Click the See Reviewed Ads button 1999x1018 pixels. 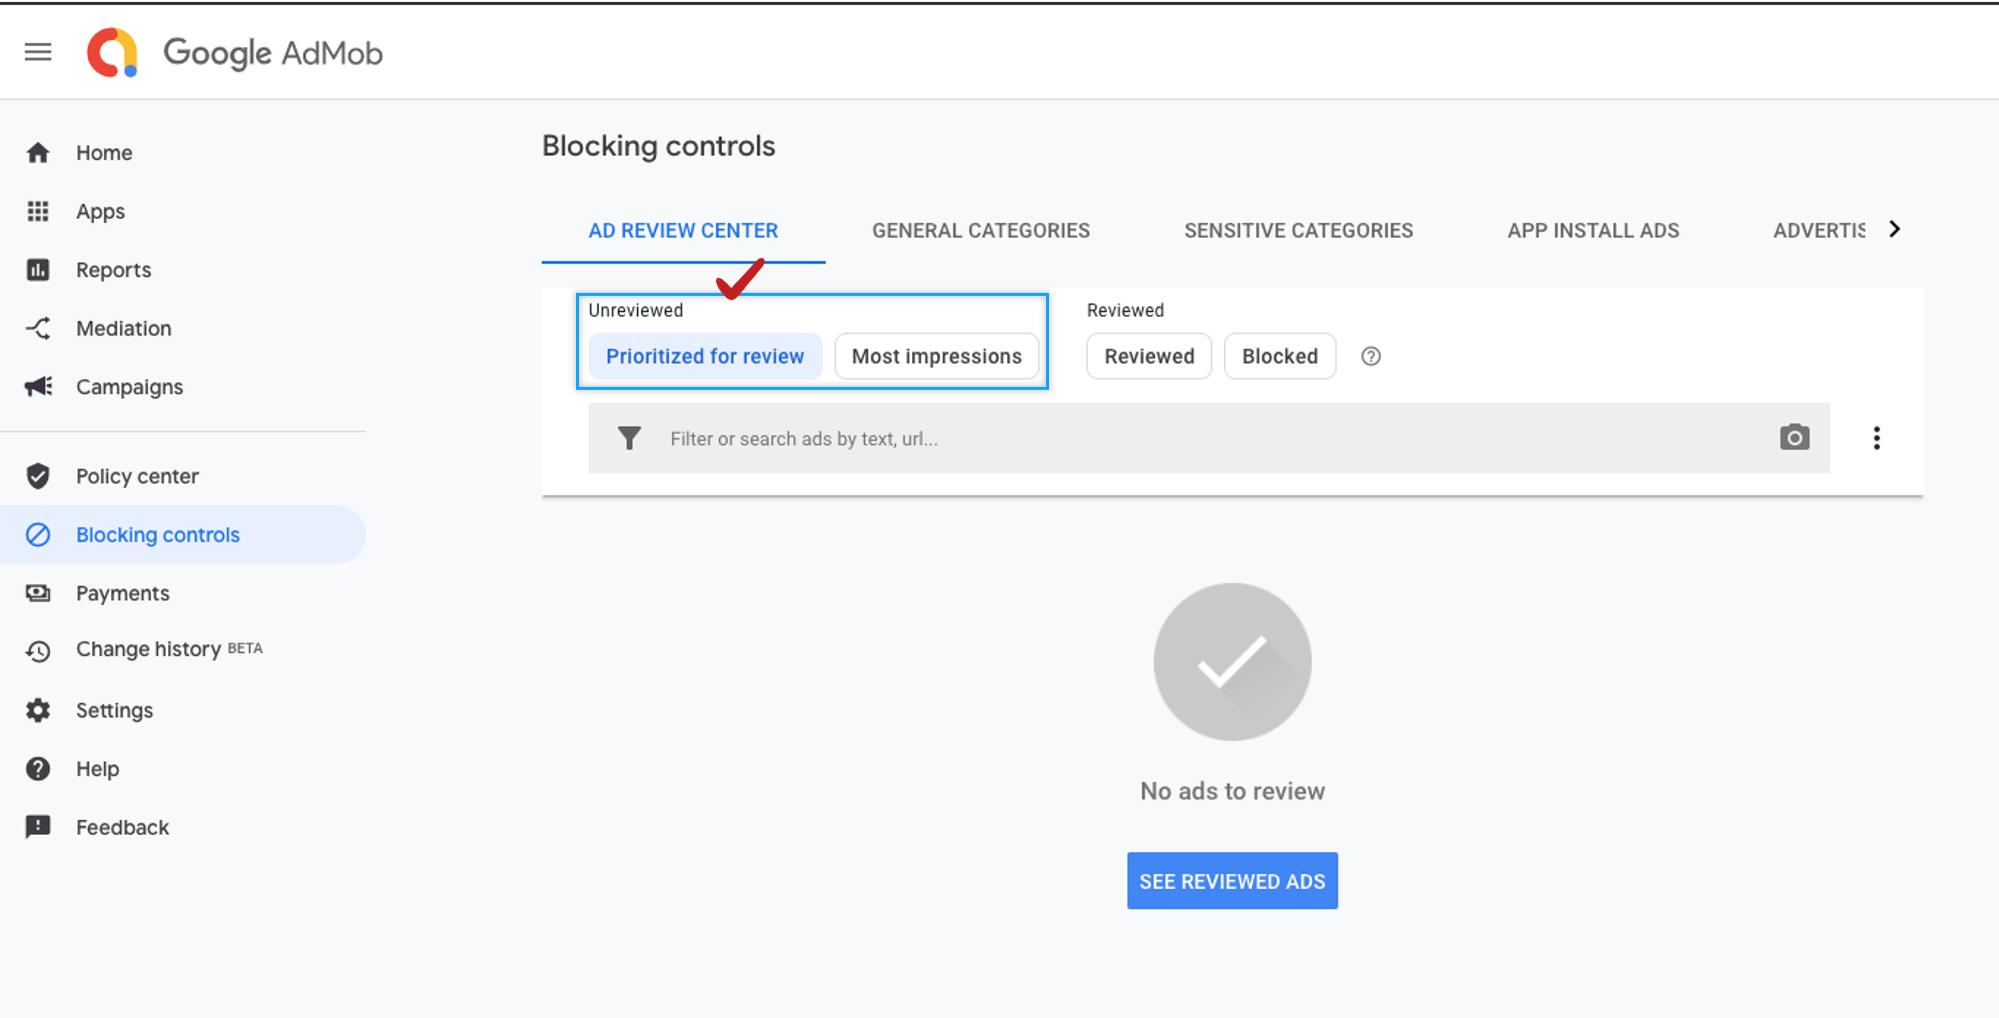pos(1231,881)
